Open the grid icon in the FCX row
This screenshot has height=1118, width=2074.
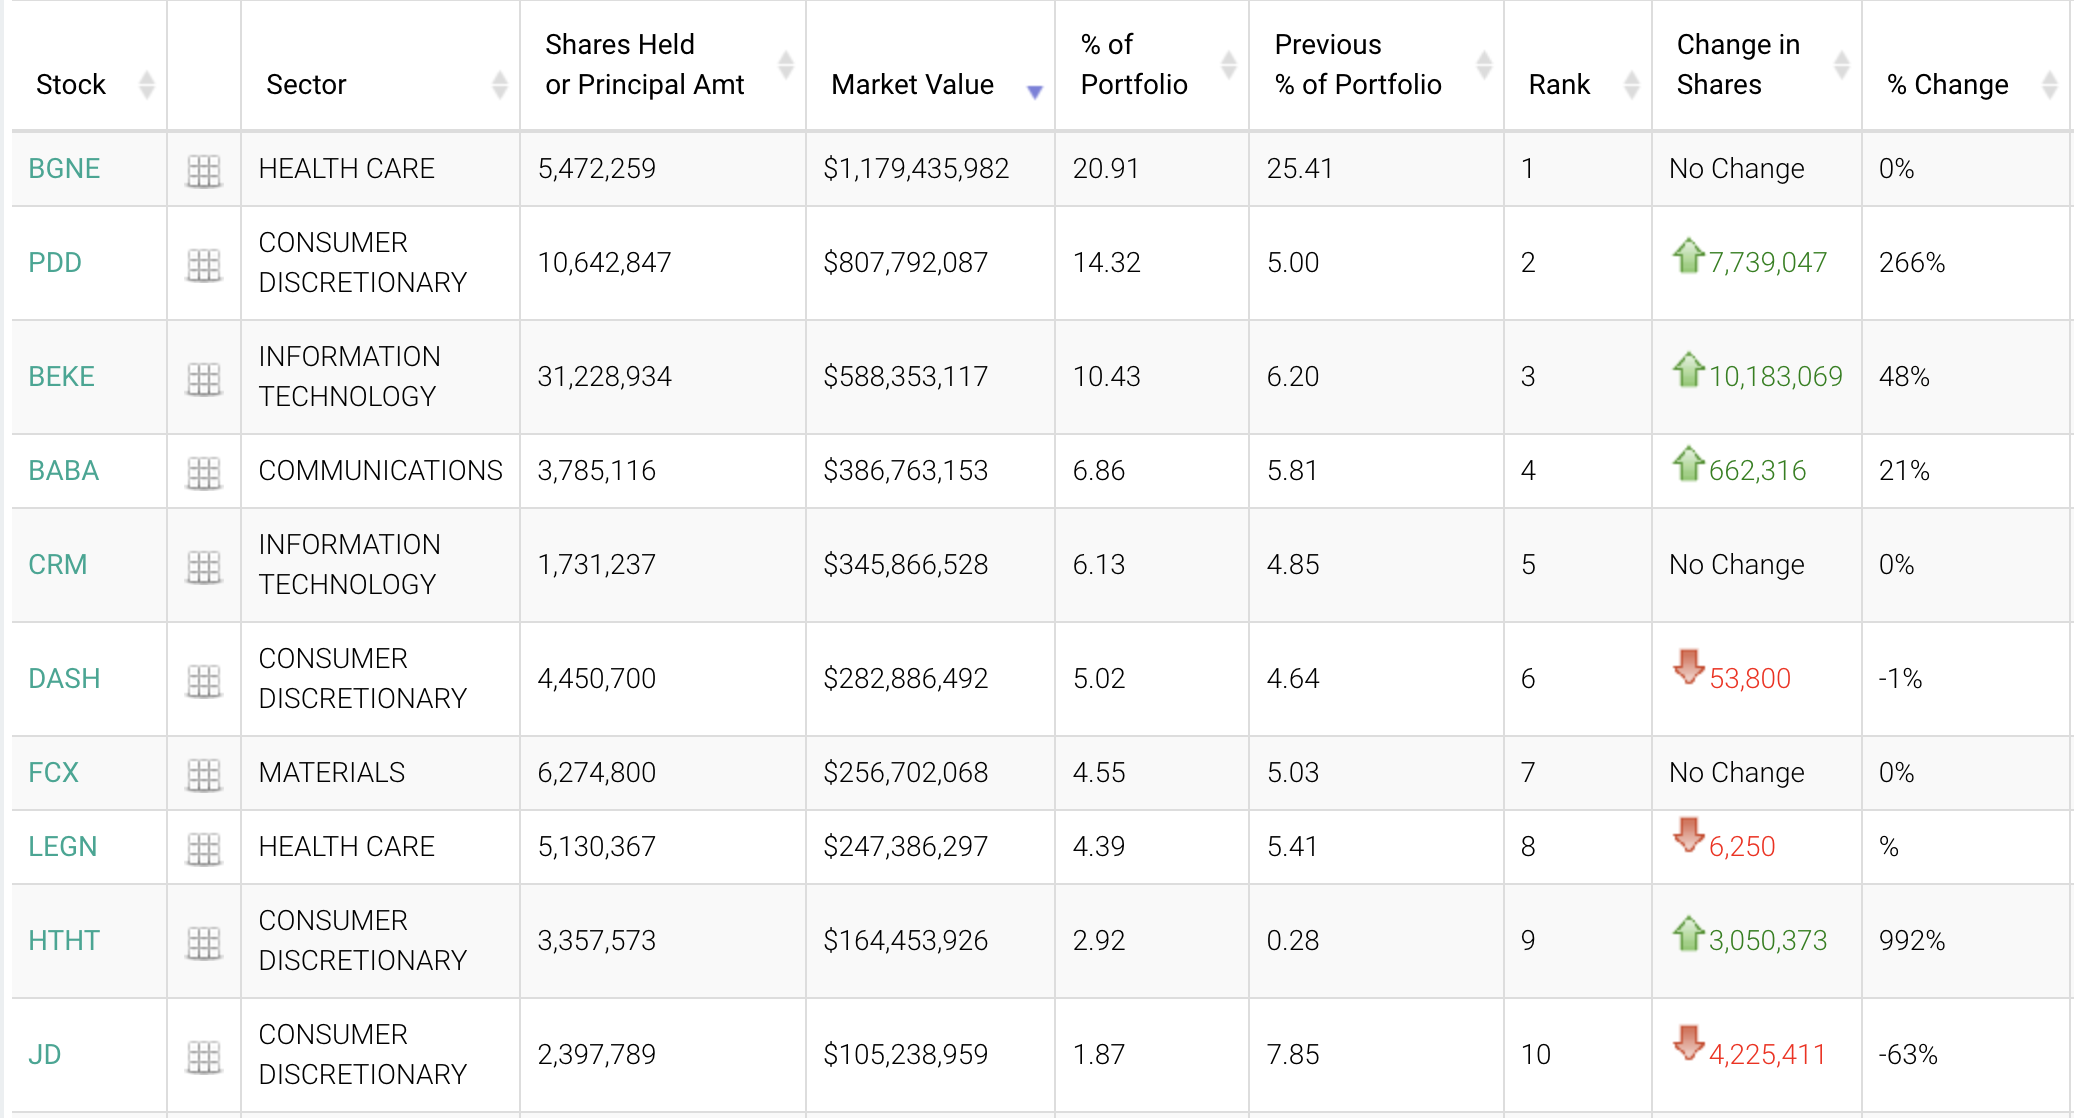point(204,774)
